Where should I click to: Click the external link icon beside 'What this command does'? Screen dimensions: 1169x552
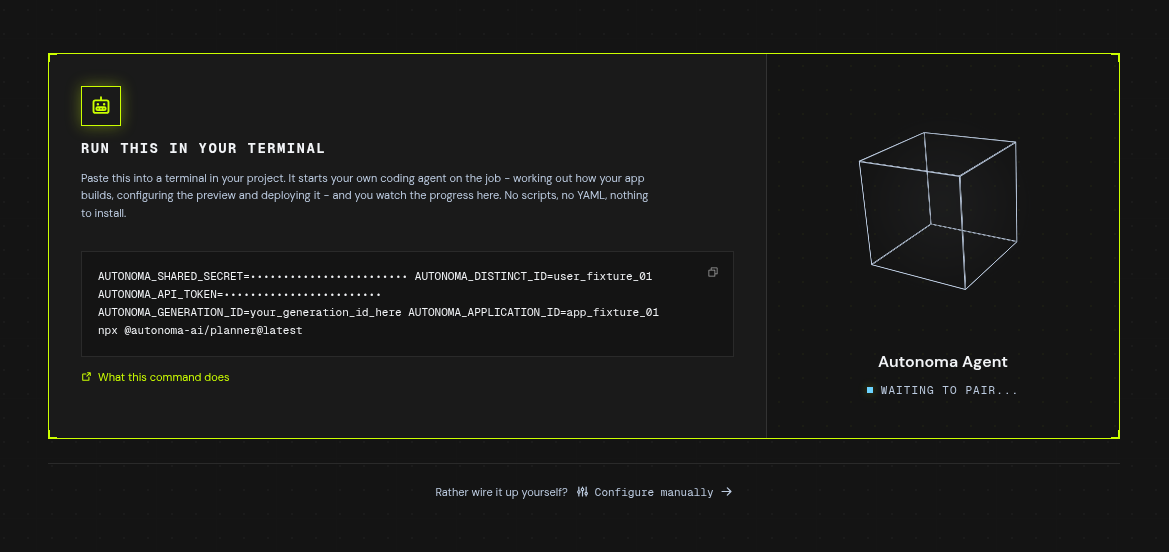(x=86, y=377)
